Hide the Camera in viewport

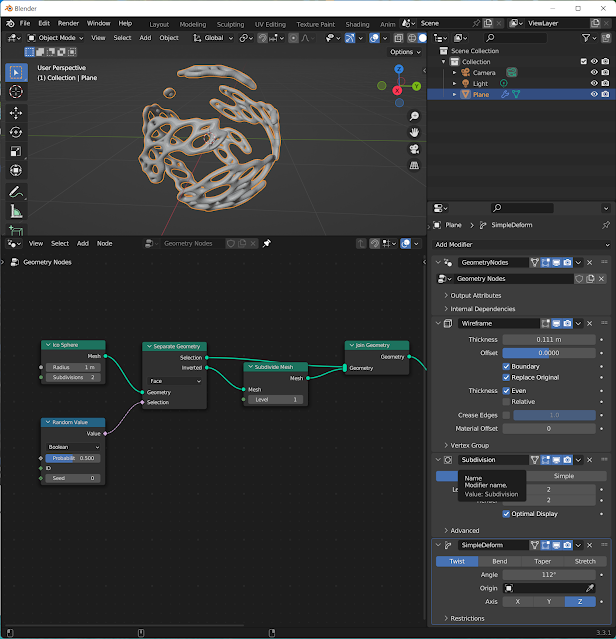[x=594, y=73]
